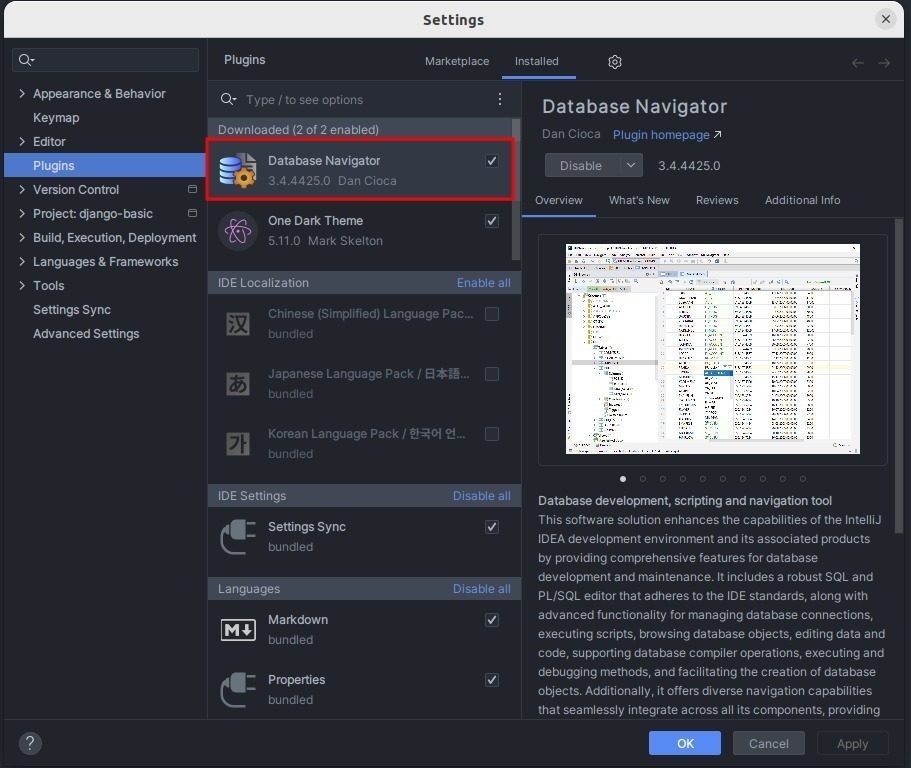Viewport: 911px width, 768px height.
Task: Open the plugins gear settings menu
Action: (615, 62)
